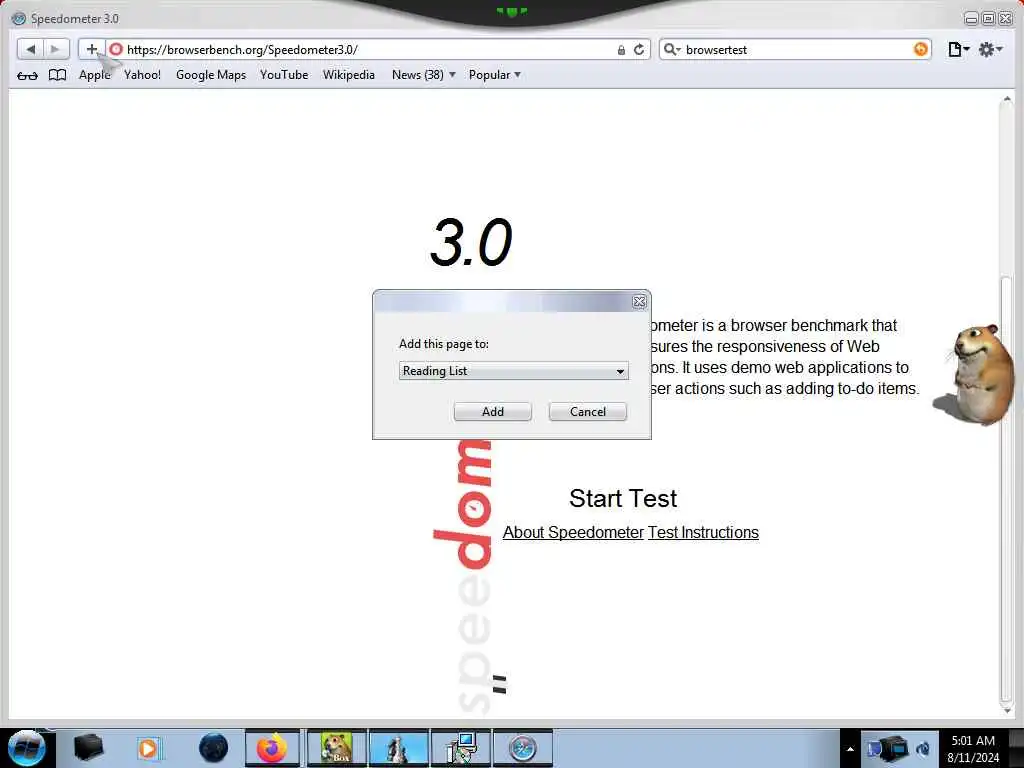1024x768 pixels.
Task: Maximize the Speedometer browser window
Action: point(989,19)
